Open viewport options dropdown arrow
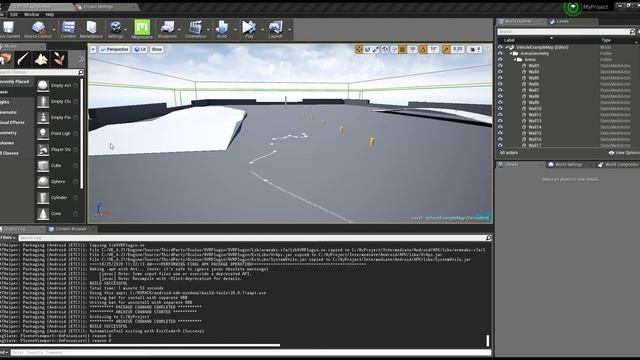640x360 pixels. click(x=93, y=49)
